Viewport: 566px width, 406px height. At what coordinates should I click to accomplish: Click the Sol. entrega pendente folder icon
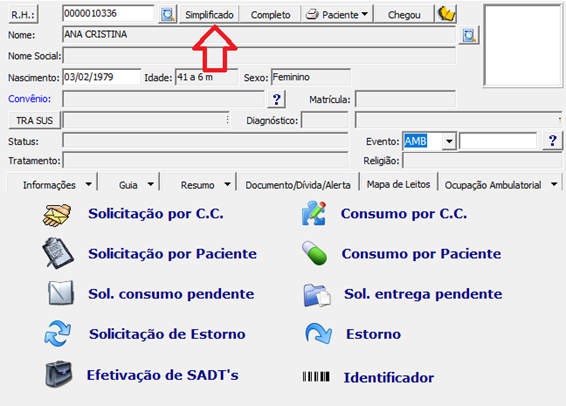317,295
